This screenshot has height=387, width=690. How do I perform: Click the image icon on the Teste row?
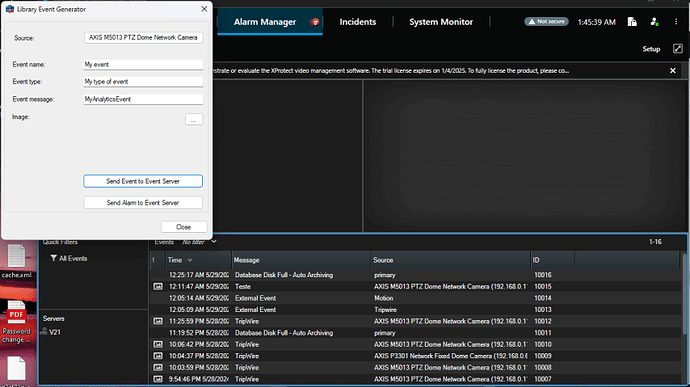158,287
